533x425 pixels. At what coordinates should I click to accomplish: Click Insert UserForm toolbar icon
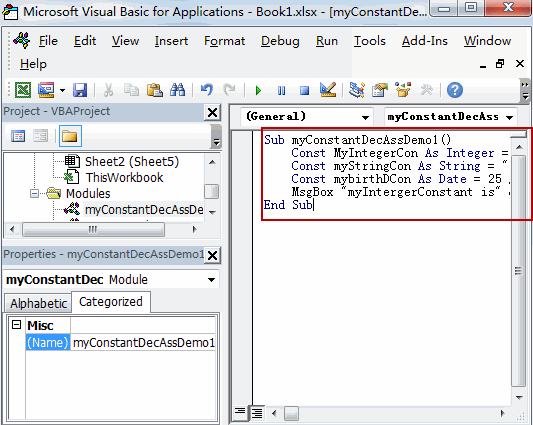(x=46, y=90)
